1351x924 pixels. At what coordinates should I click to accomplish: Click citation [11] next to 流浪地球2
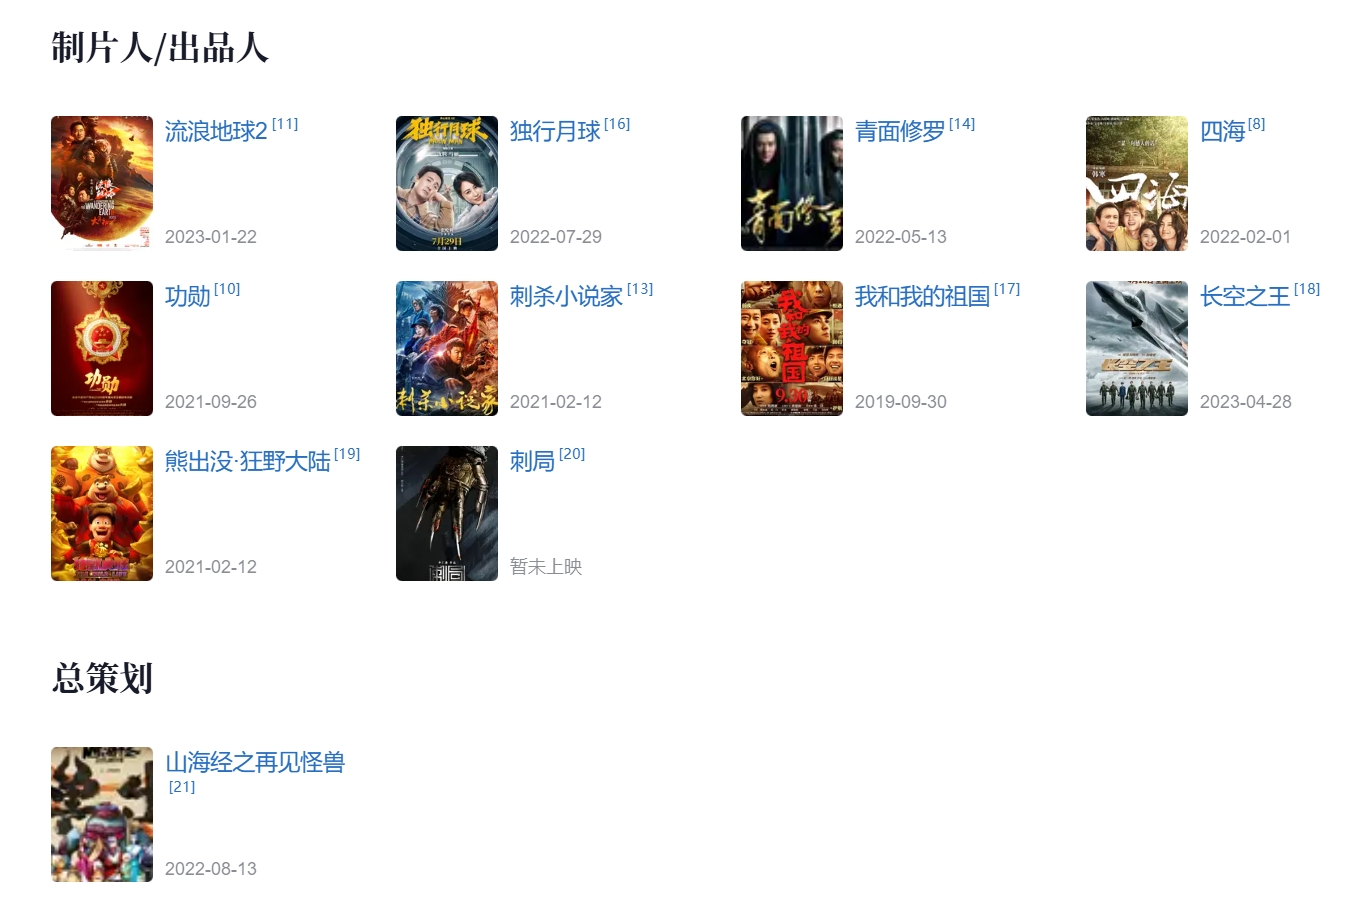pos(285,124)
